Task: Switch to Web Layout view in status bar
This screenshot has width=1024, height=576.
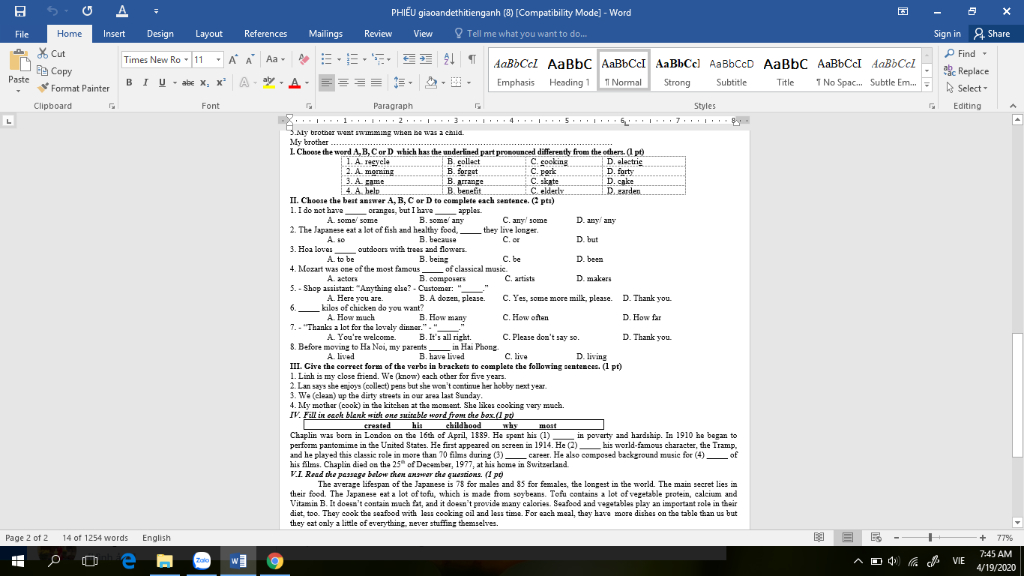Action: 876,537
